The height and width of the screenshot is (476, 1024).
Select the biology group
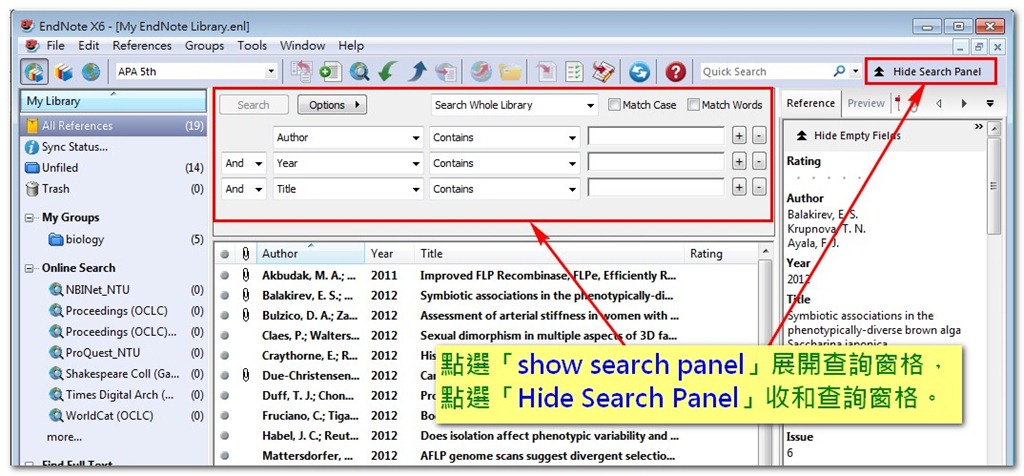pos(85,240)
